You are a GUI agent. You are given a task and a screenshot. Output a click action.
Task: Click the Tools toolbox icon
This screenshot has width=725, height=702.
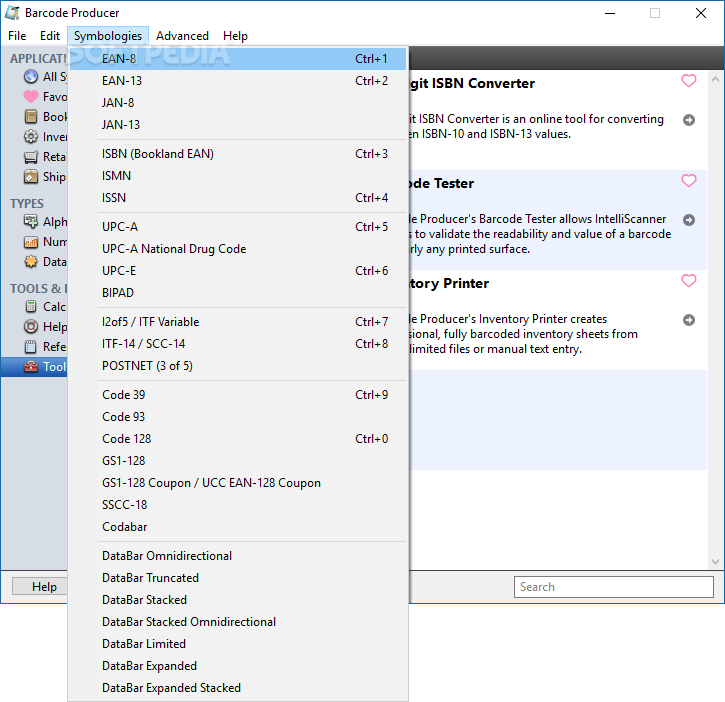[x=31, y=367]
